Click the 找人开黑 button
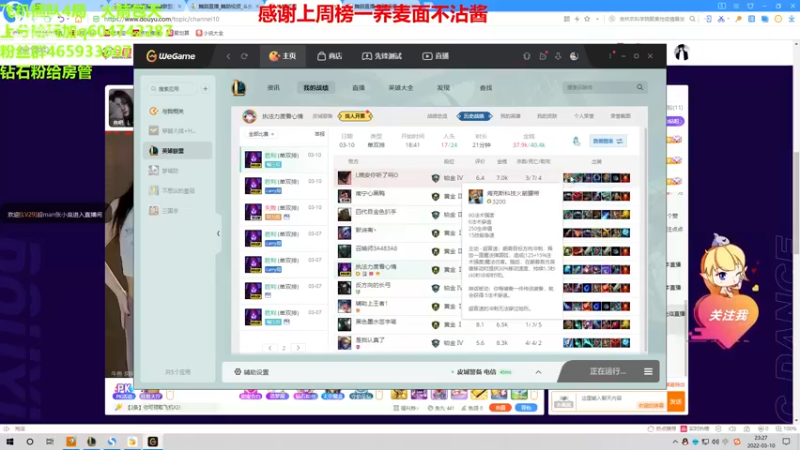The image size is (800, 450). pyautogui.click(x=355, y=116)
